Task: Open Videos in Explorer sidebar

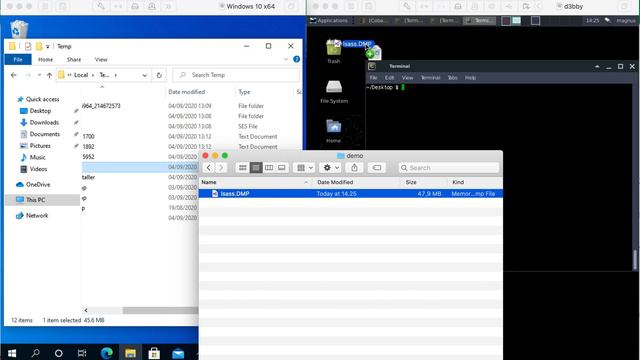Action: [x=38, y=169]
